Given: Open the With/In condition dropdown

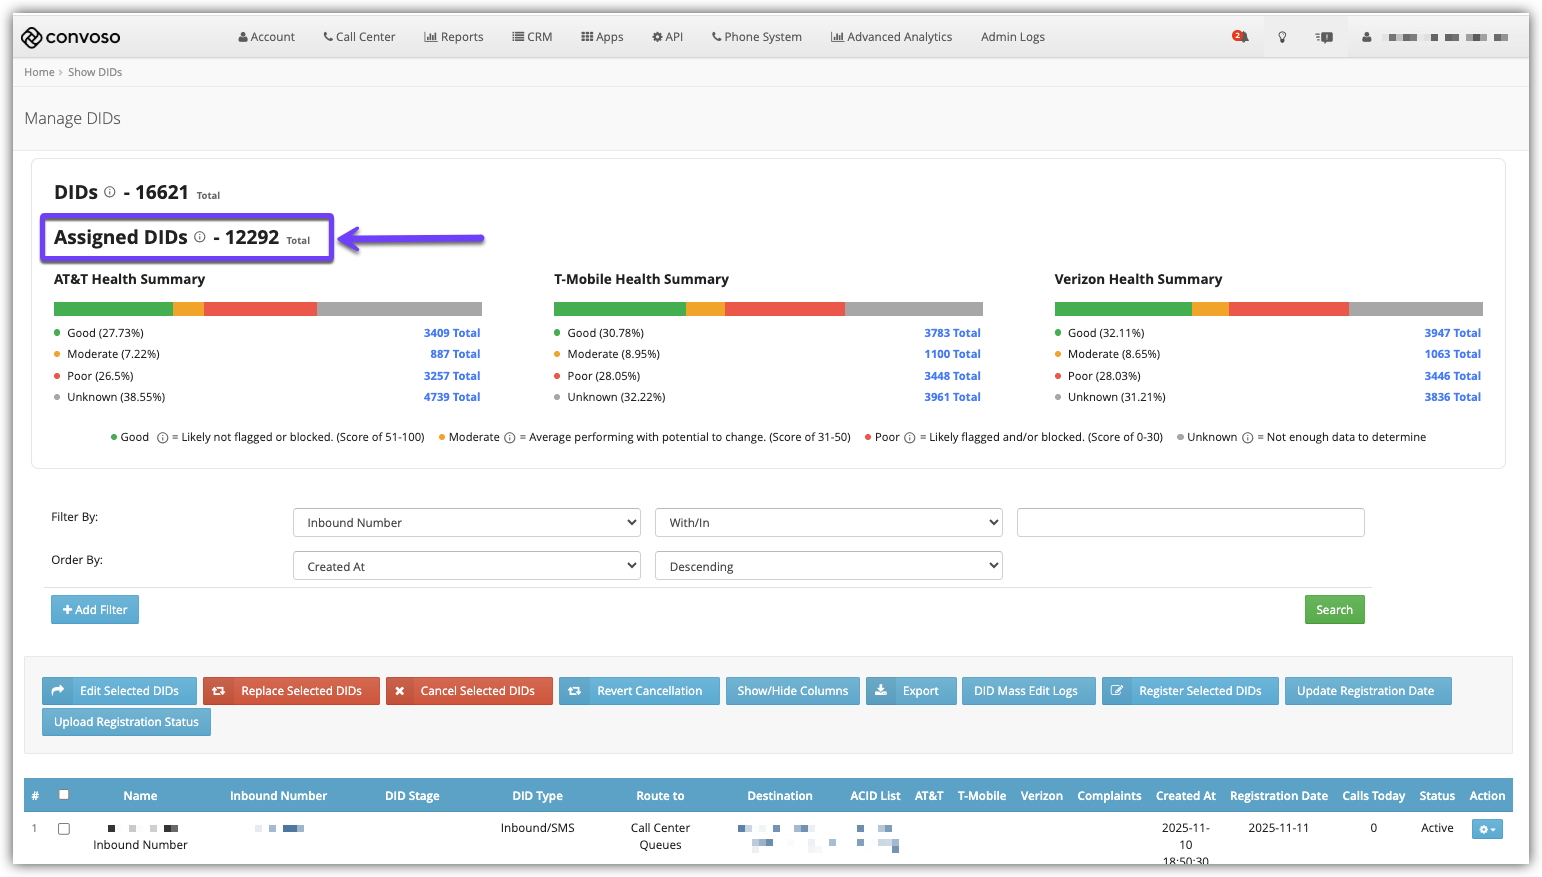Looking at the screenshot, I should click(828, 522).
